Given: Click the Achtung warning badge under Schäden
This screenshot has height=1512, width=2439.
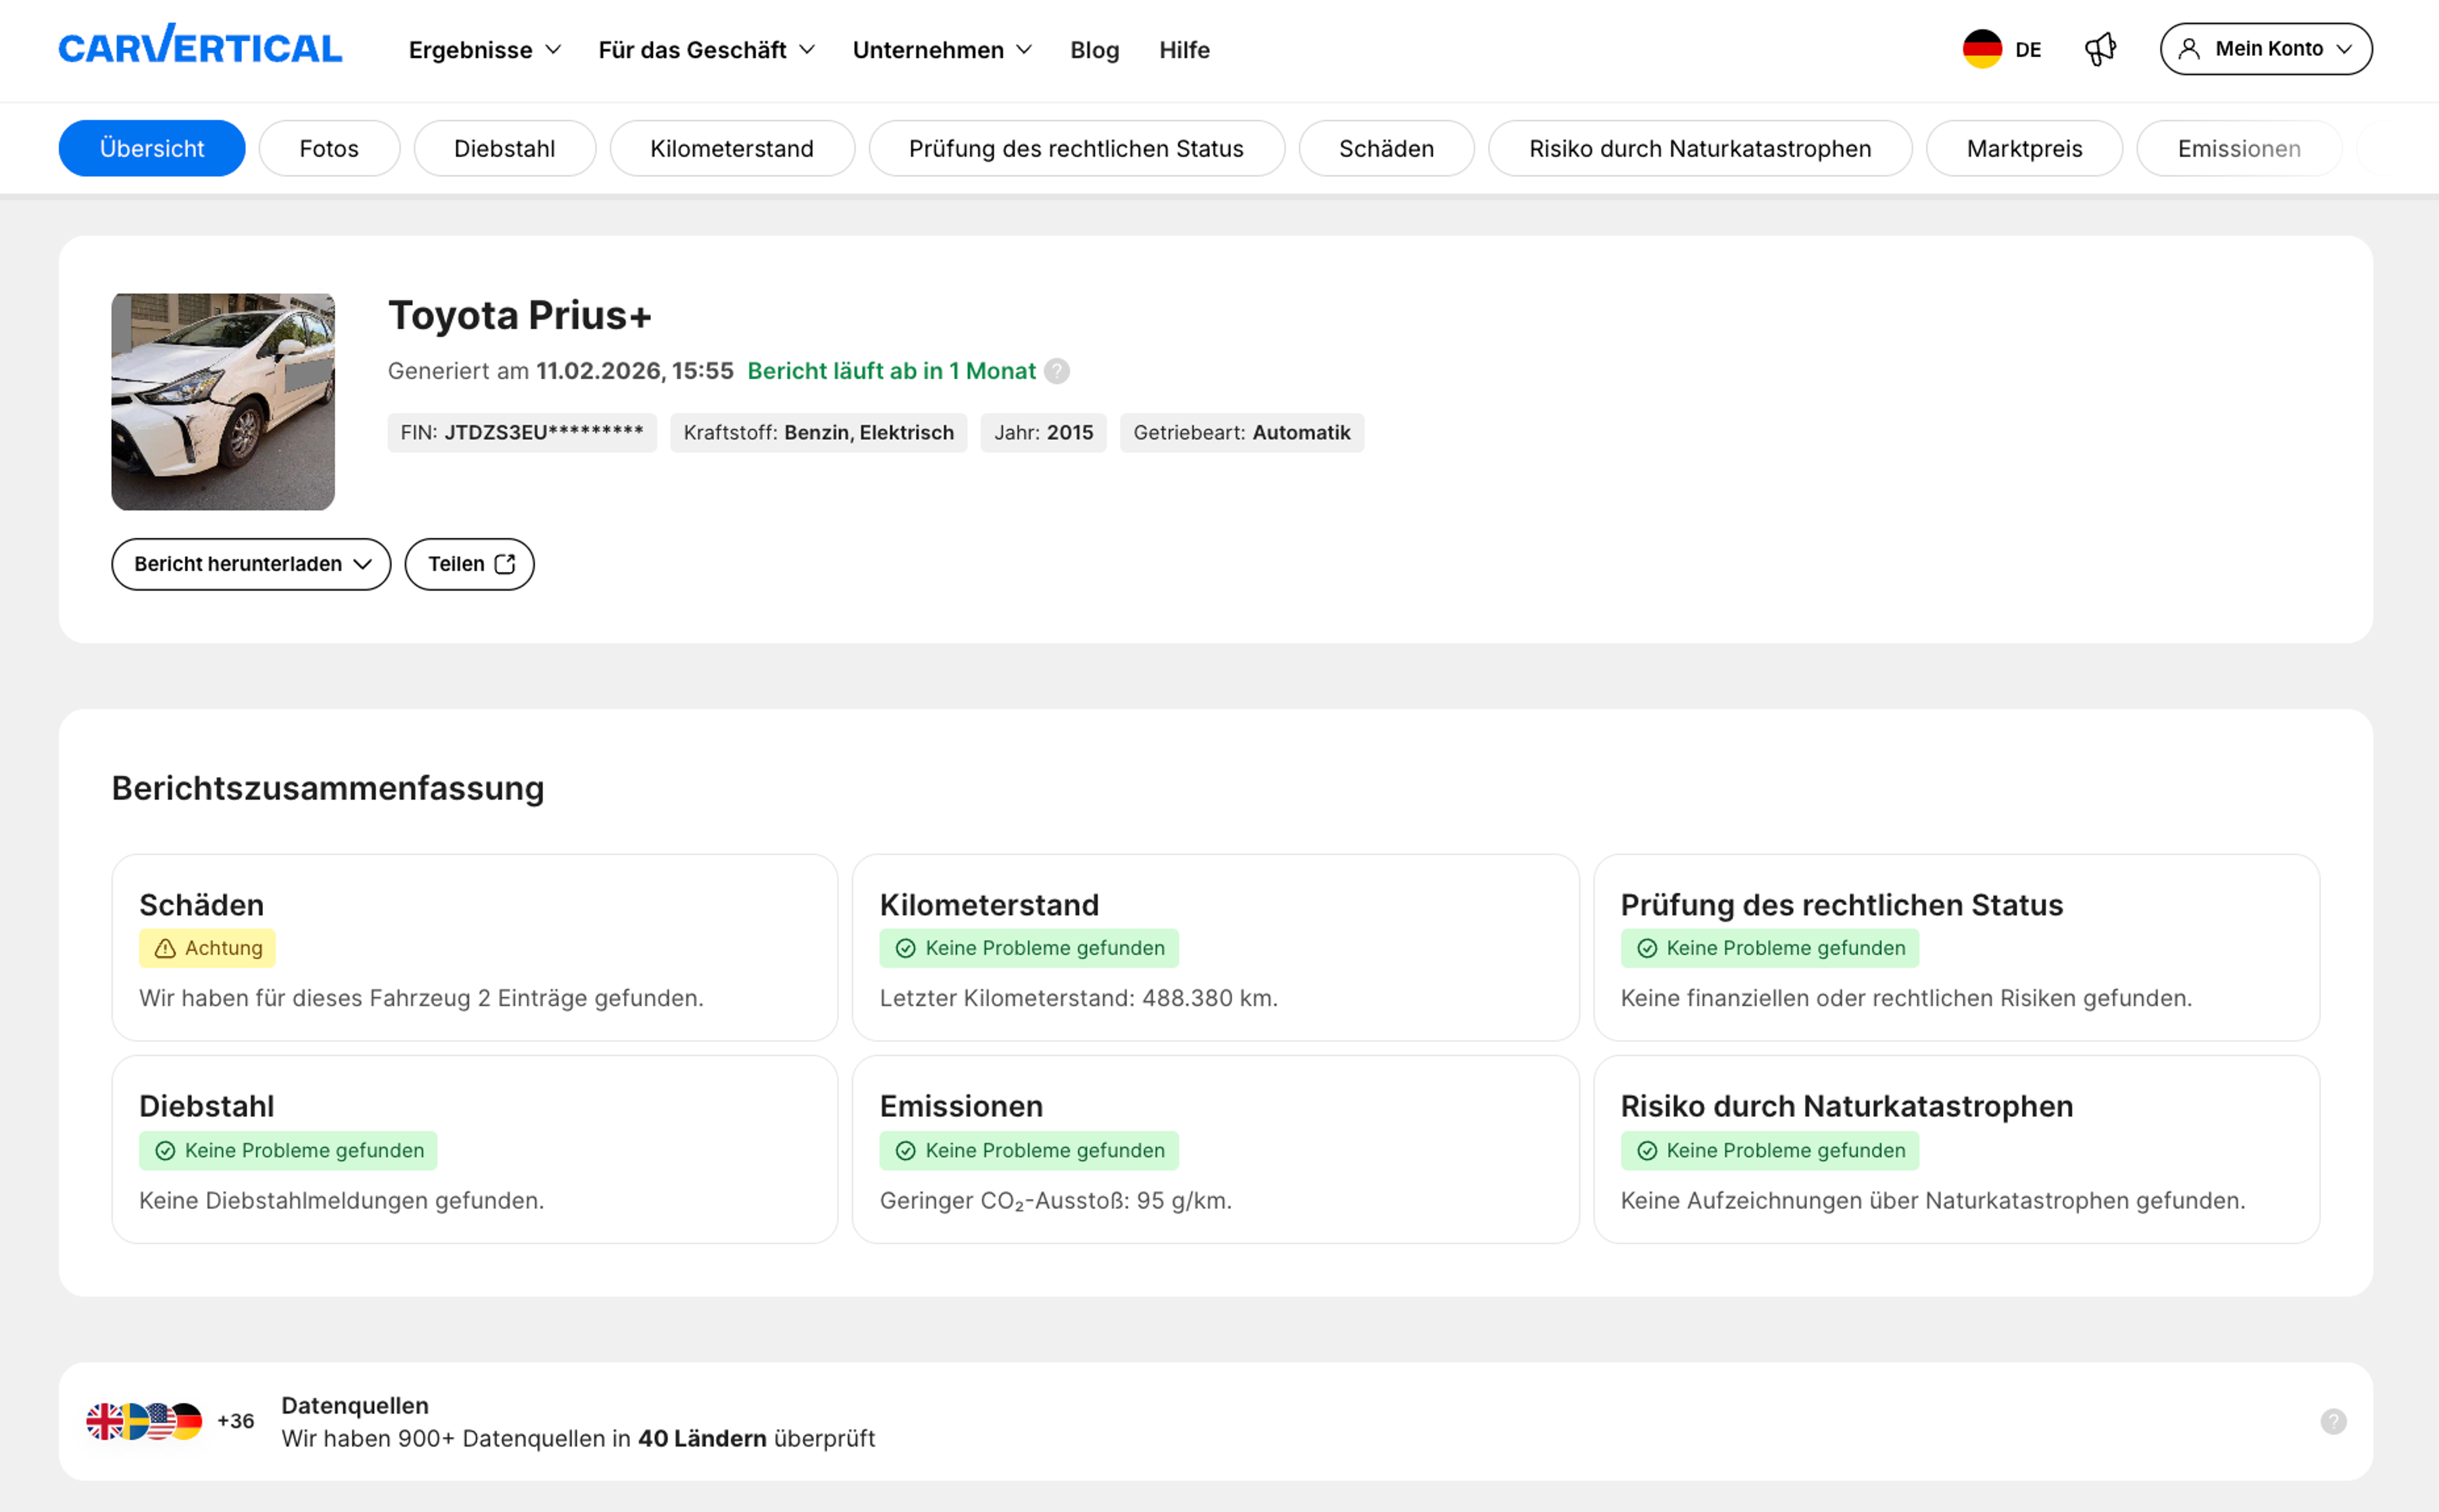Looking at the screenshot, I should click(207, 948).
